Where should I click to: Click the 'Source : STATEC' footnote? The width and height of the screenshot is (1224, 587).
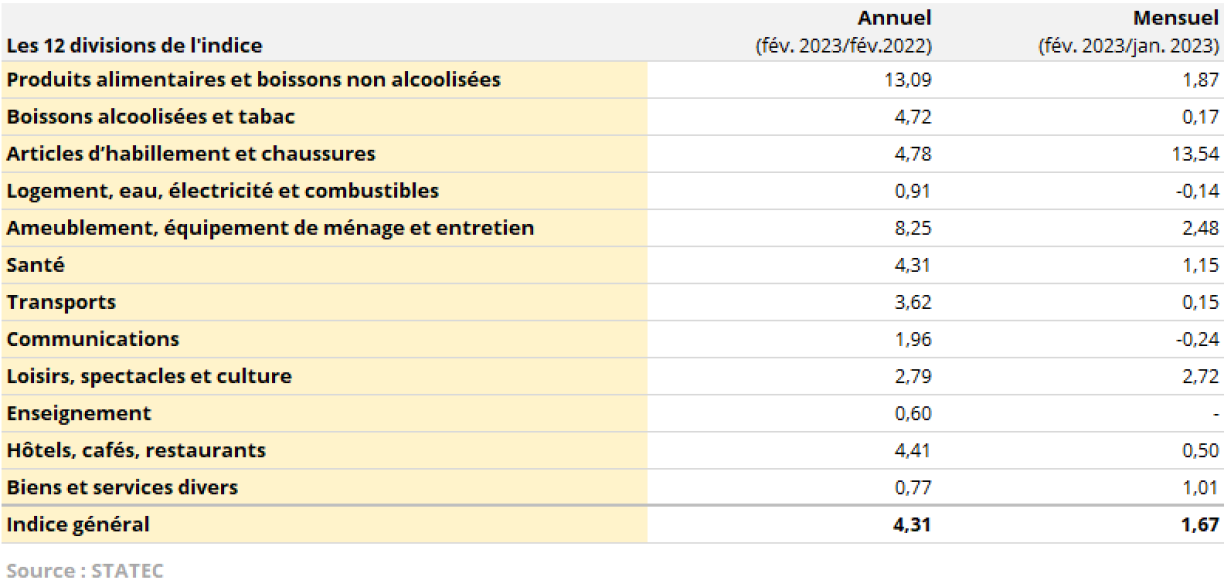pos(83,570)
